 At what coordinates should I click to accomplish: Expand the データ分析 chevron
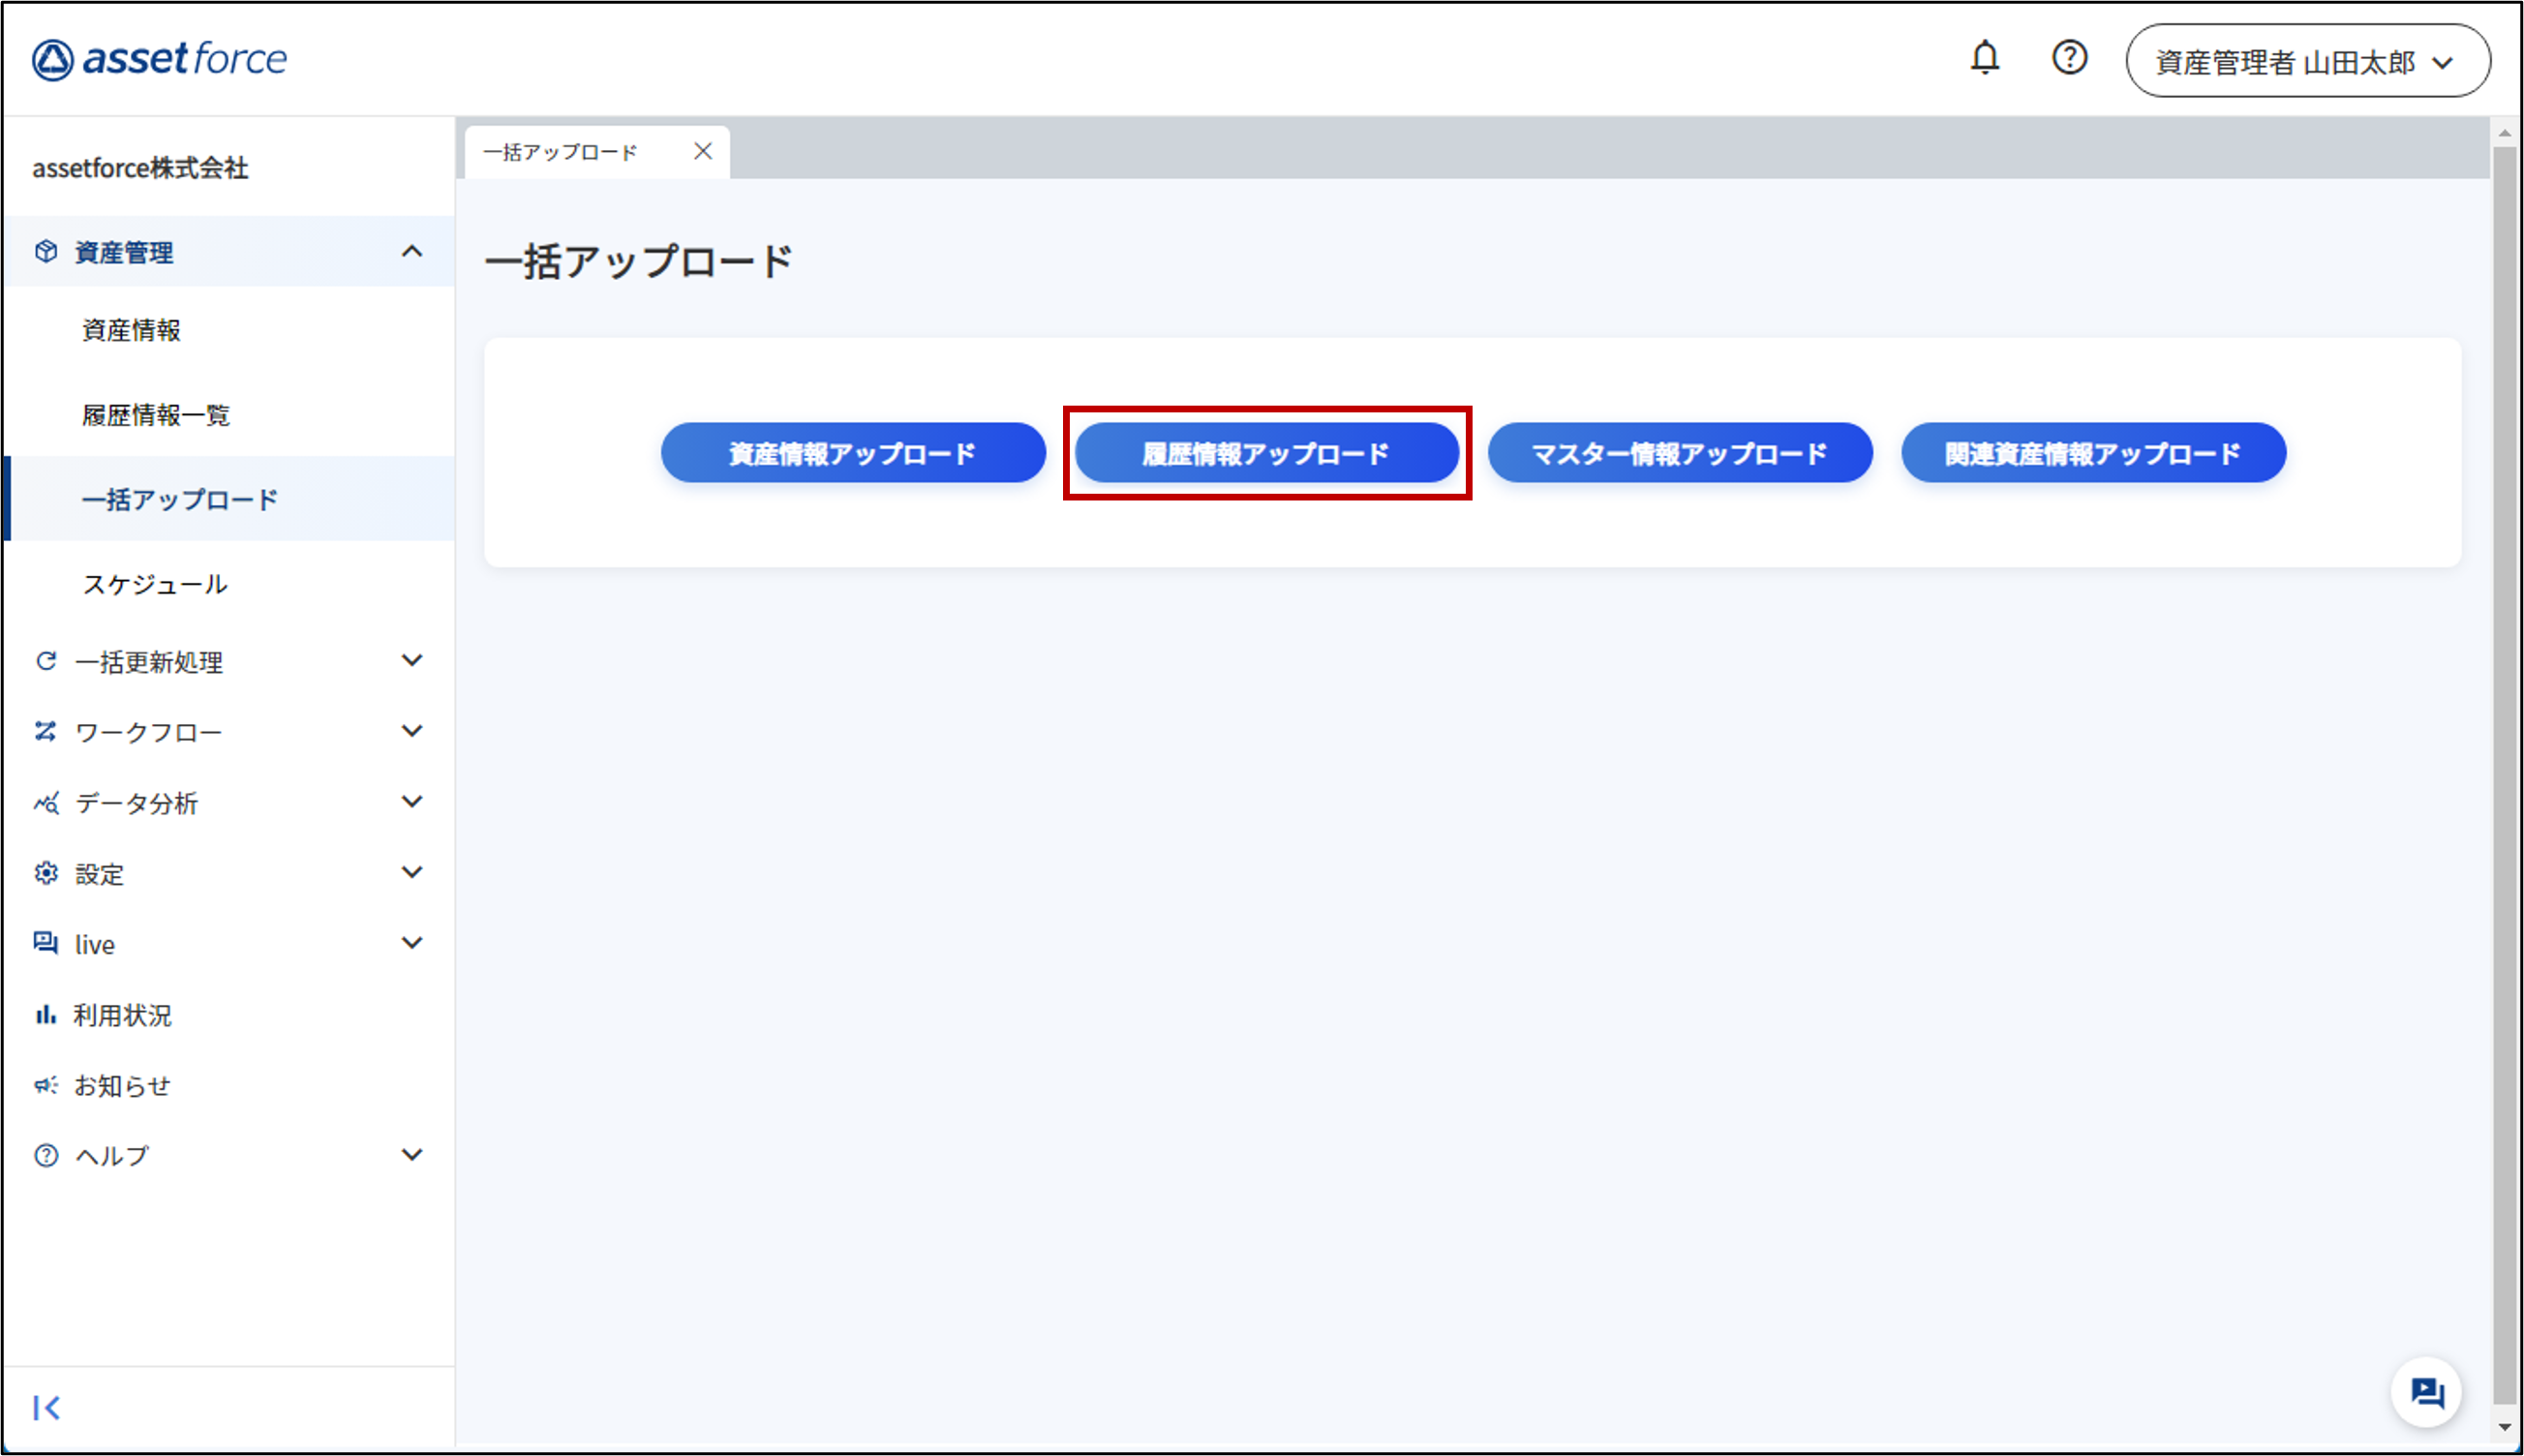(412, 802)
